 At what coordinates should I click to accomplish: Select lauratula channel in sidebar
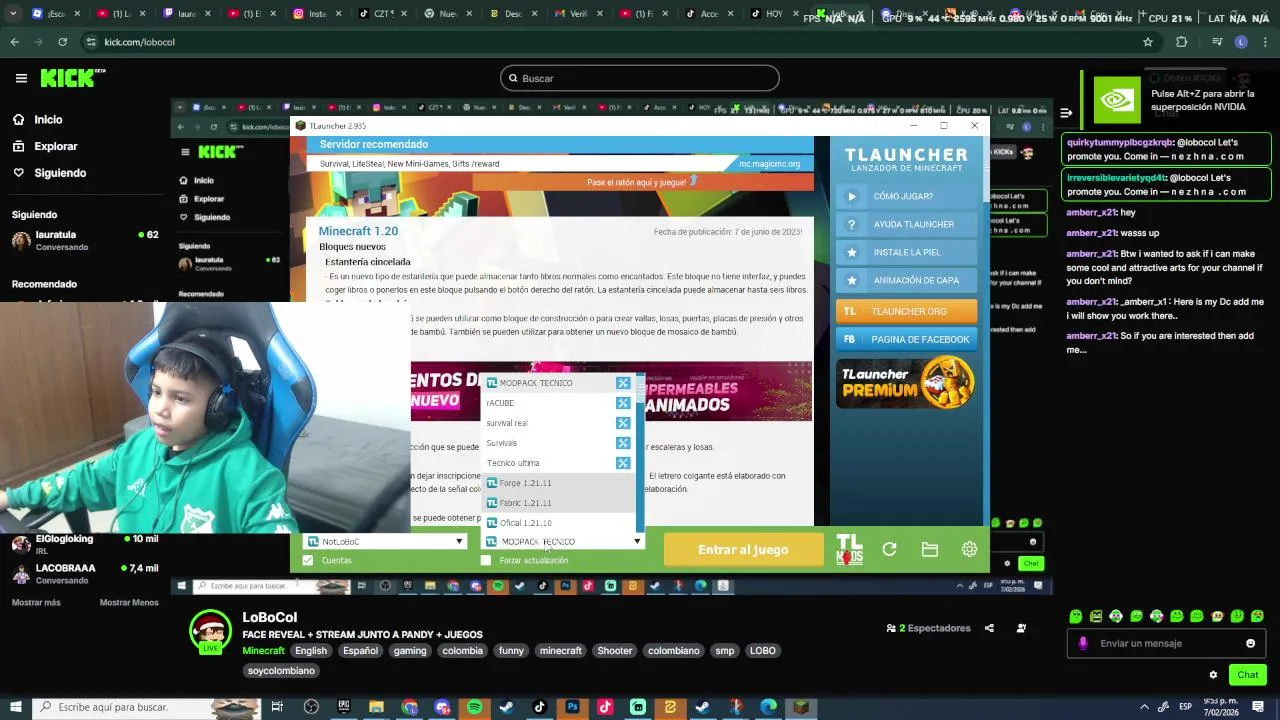[85, 241]
